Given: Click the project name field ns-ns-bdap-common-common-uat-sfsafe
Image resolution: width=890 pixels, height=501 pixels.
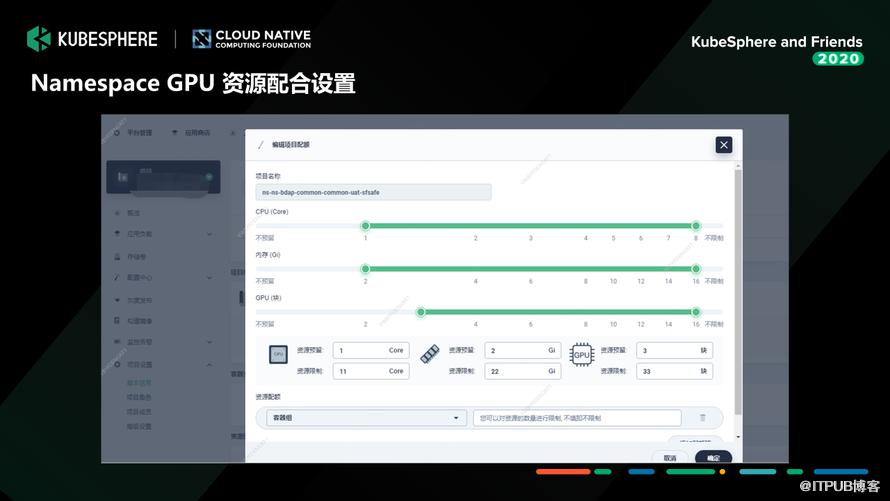Looking at the screenshot, I should [x=373, y=192].
